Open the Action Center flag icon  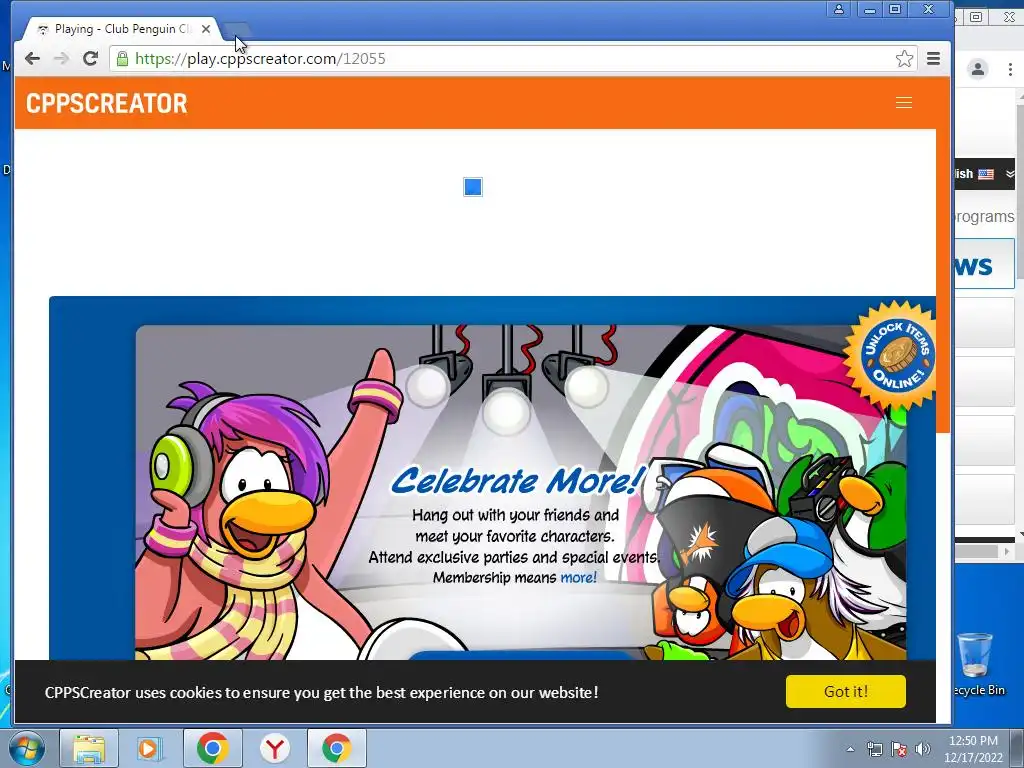point(899,749)
